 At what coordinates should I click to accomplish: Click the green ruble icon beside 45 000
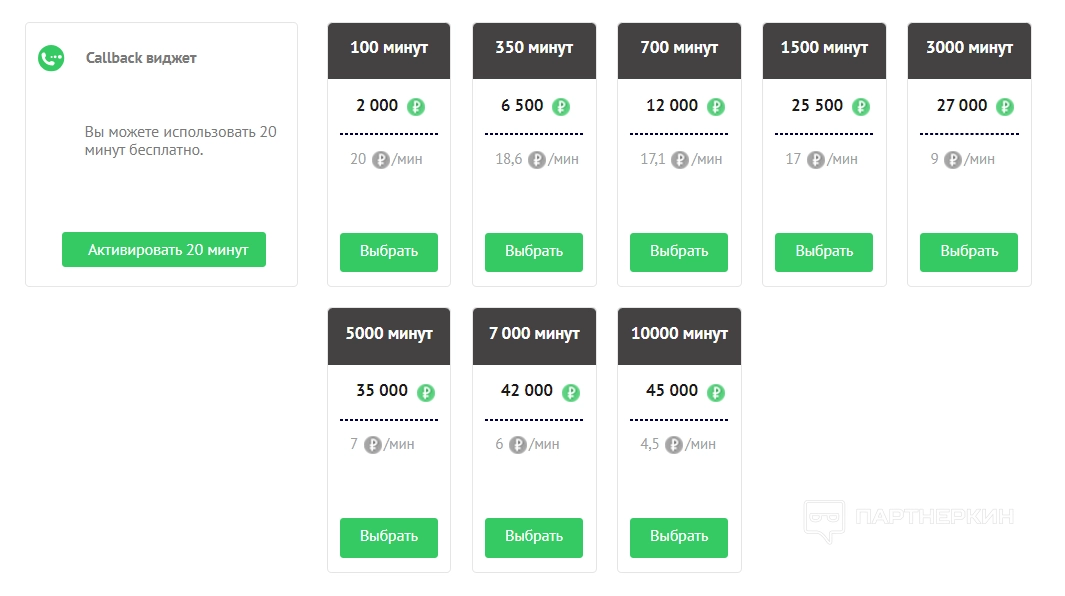(x=716, y=392)
